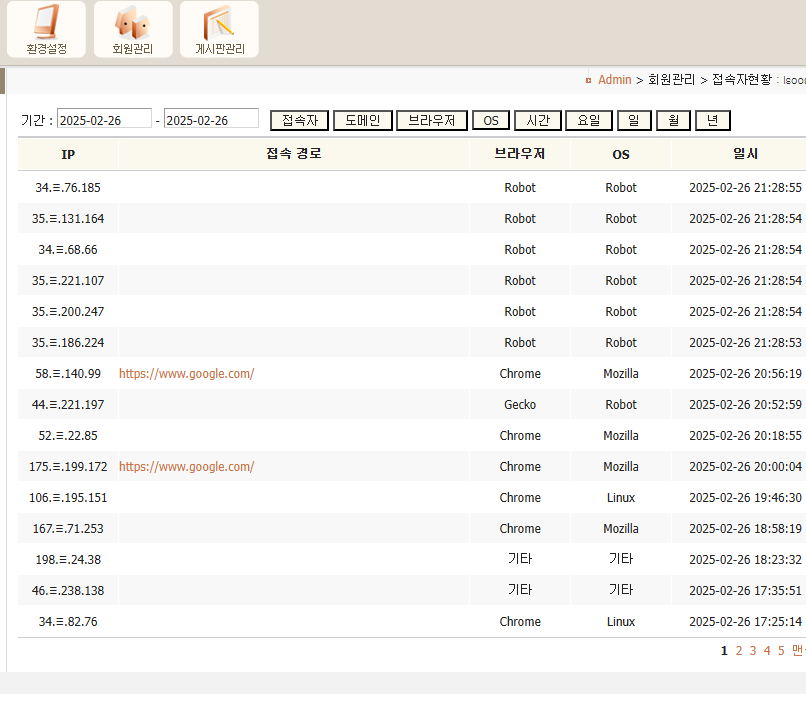Screen dimensions: 806x707
Task: Open google.com link in 175.≡.199.172 row
Action: click(187, 467)
